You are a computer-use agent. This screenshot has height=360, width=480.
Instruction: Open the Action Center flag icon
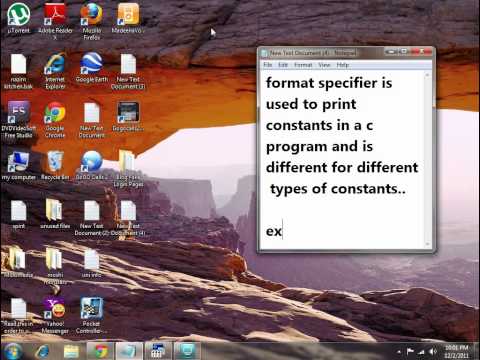coord(410,351)
